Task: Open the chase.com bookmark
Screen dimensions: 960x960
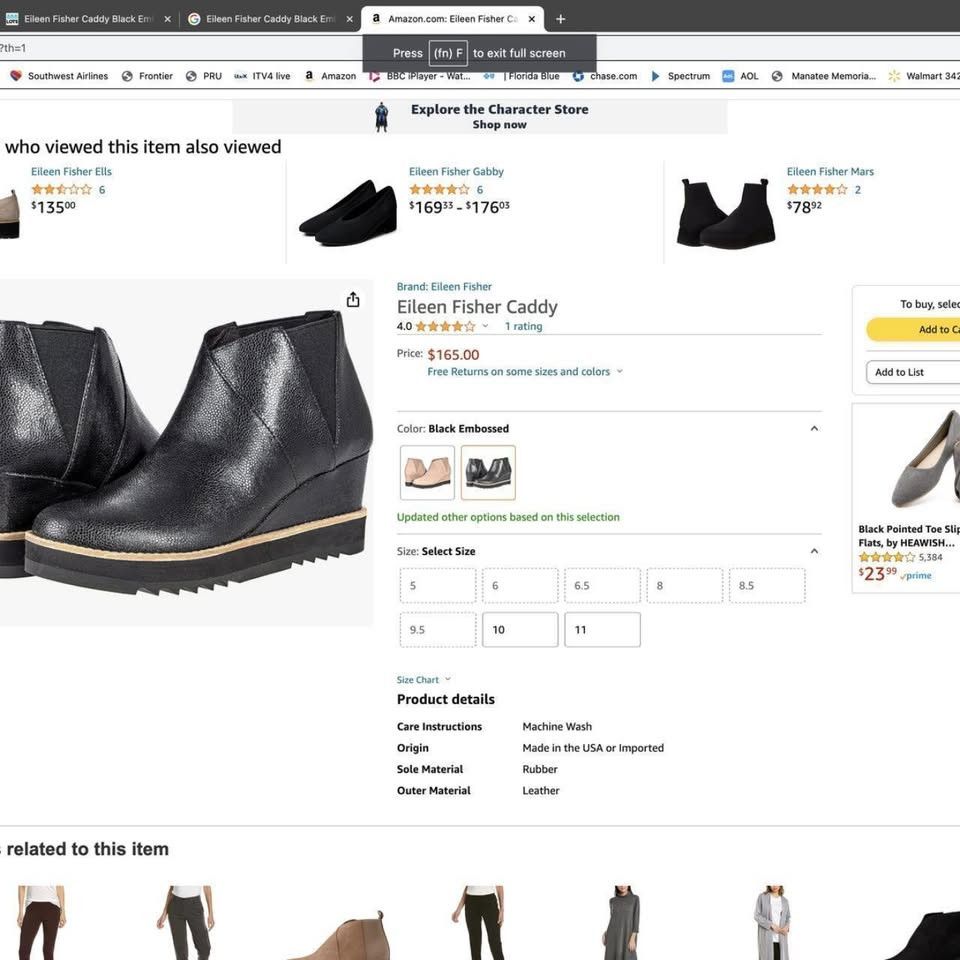Action: [605, 76]
